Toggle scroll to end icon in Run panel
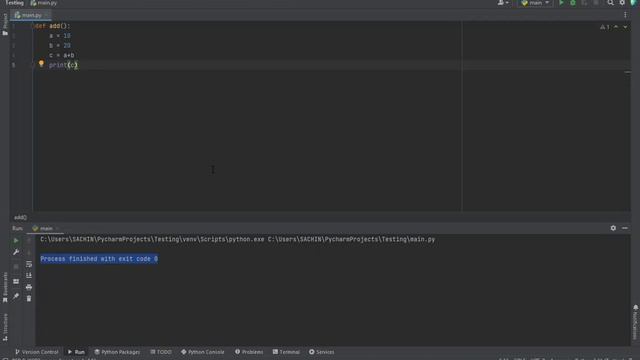Screen dimensions: 640x360 [29, 276]
